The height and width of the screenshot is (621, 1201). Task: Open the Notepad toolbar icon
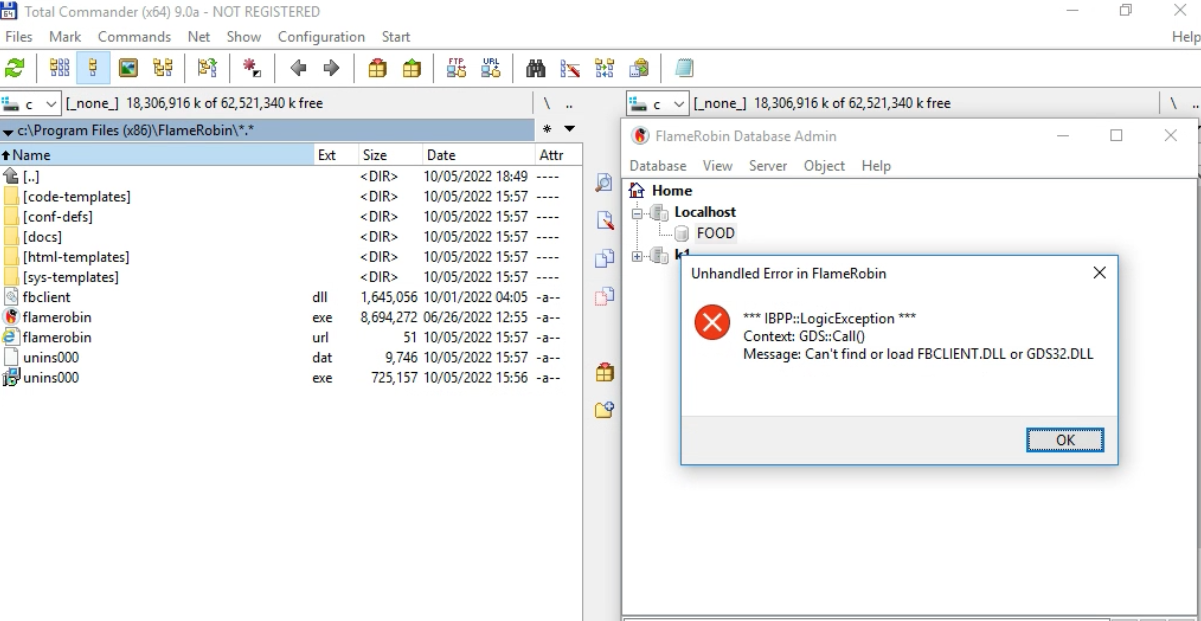click(685, 68)
